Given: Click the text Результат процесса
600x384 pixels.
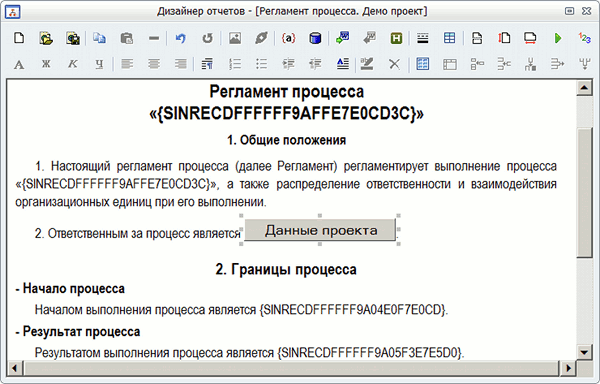Looking at the screenshot, I should pos(82,332).
